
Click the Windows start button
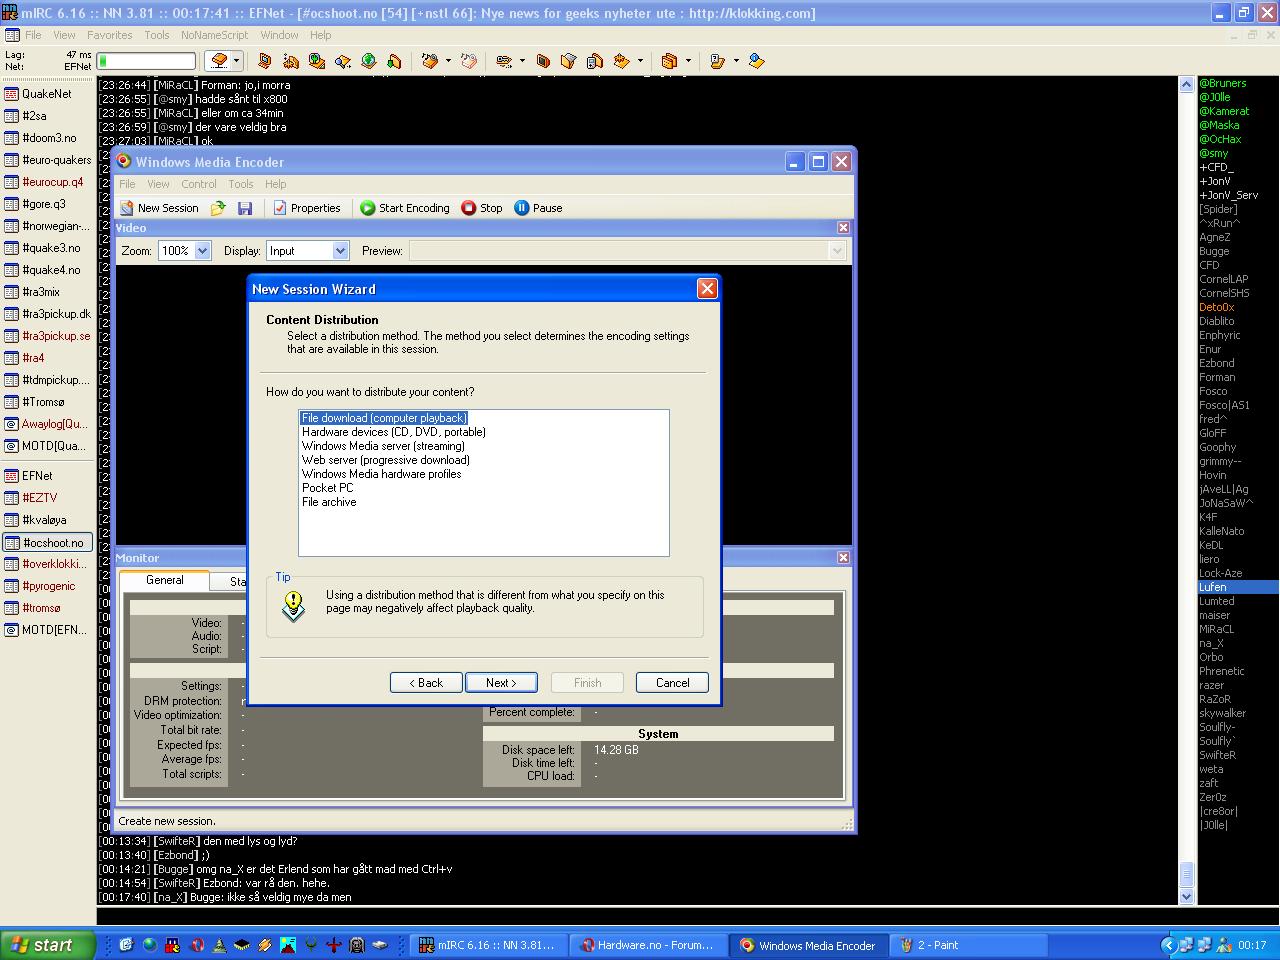pyautogui.click(x=47, y=945)
